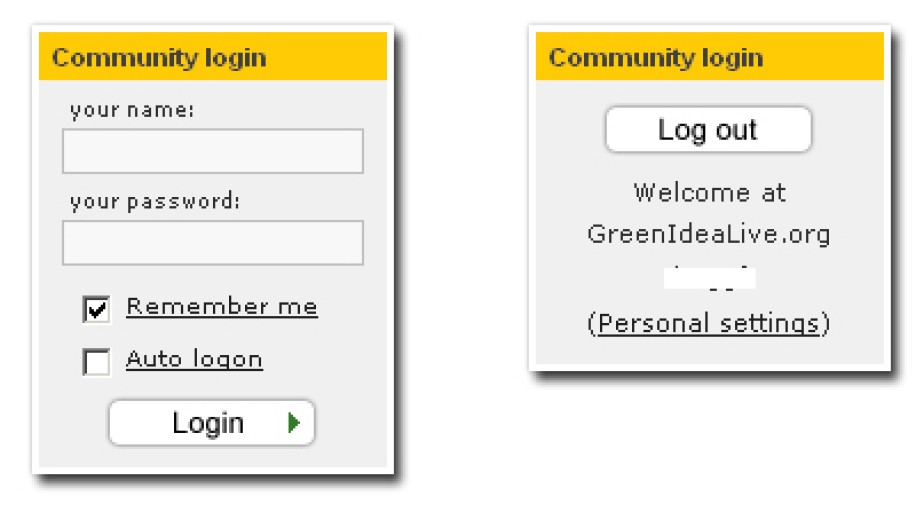Image resolution: width=916 pixels, height=520 pixels.
Task: Focus the your name input field
Action: click(x=212, y=151)
